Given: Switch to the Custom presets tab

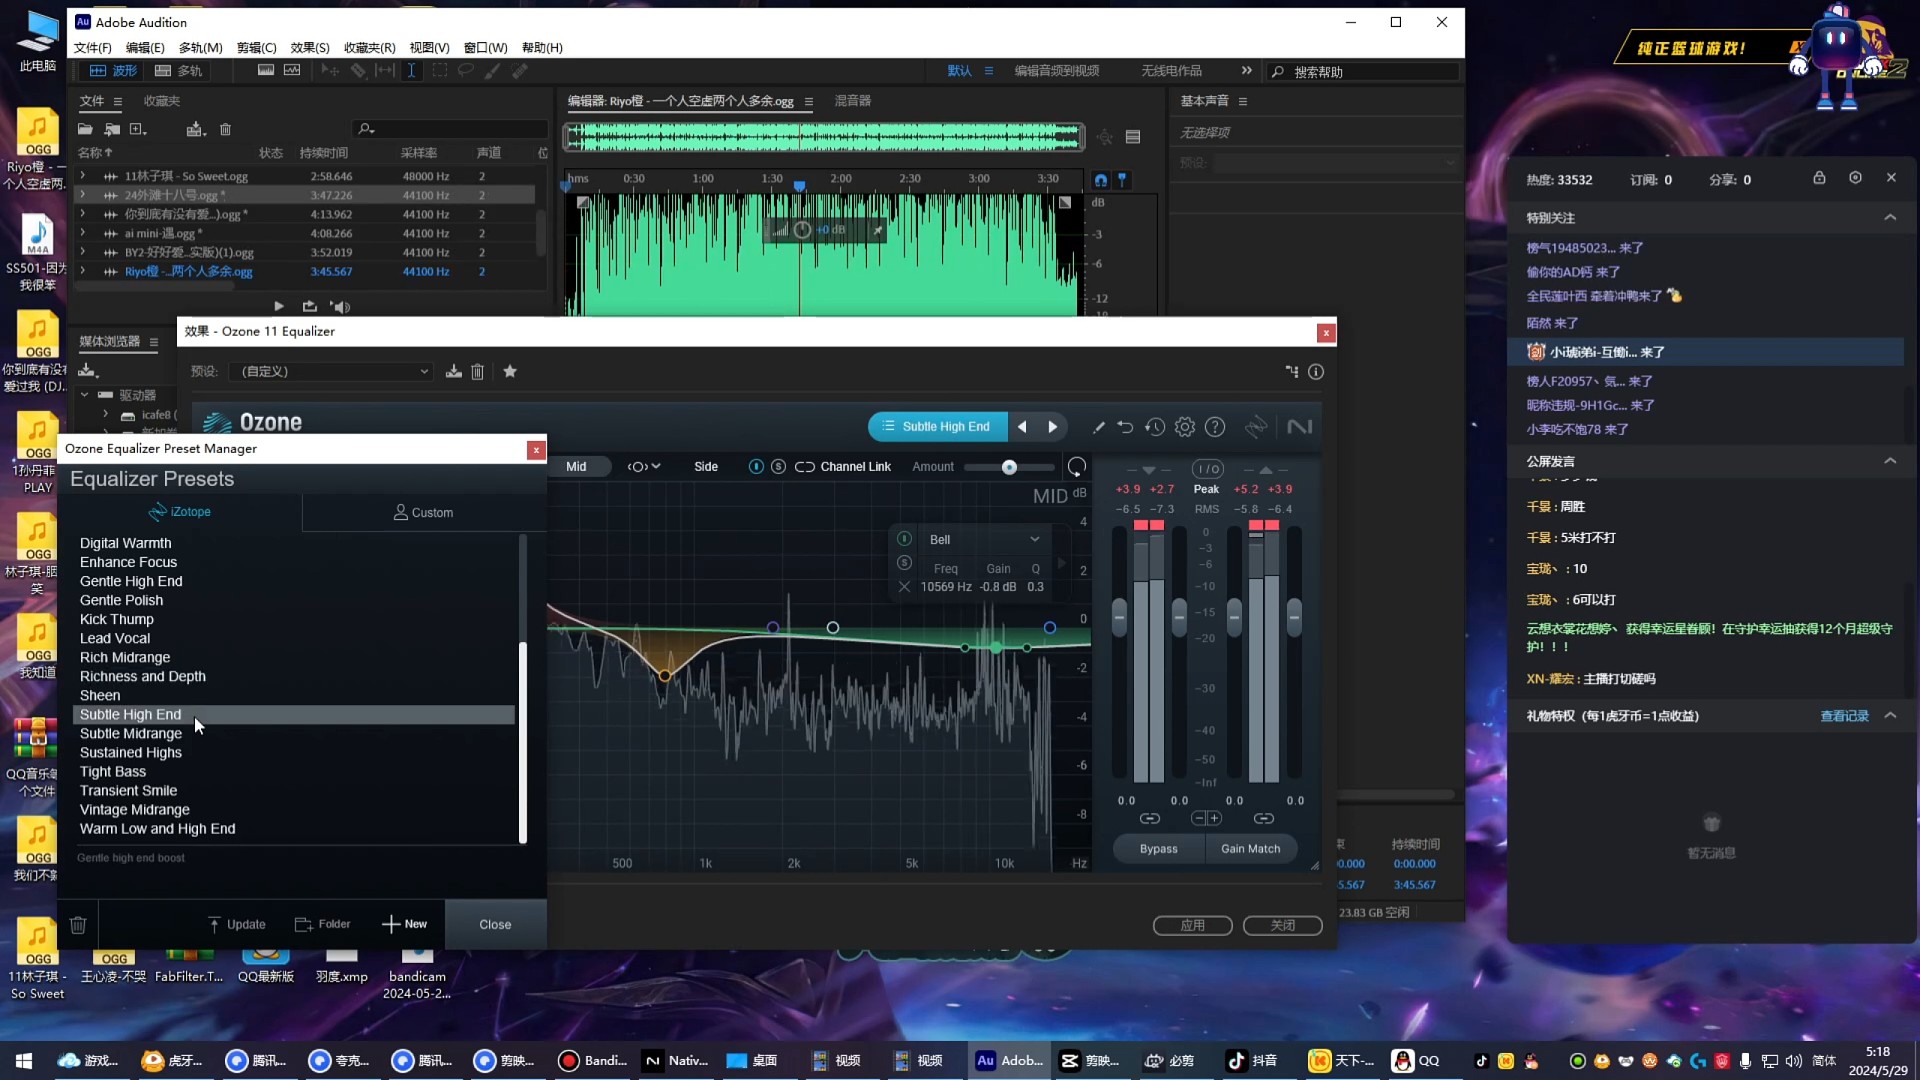Looking at the screenshot, I should pyautogui.click(x=424, y=512).
